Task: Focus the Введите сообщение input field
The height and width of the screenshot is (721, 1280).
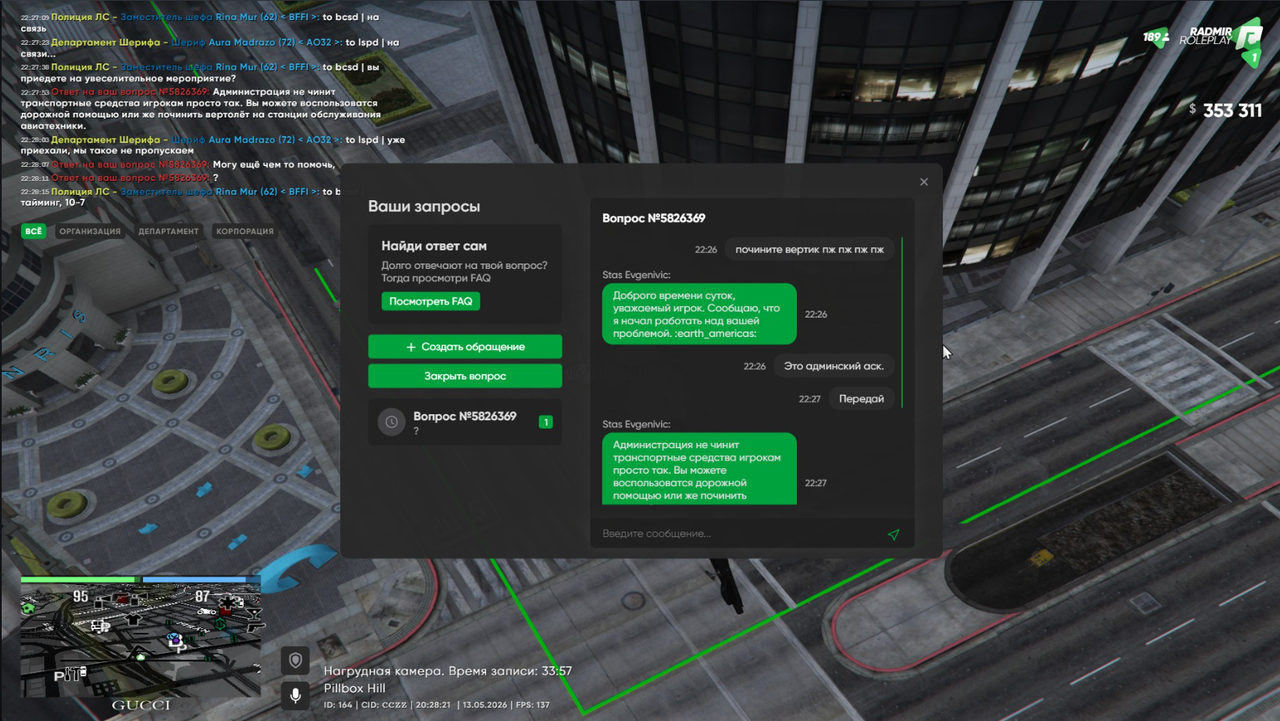Action: point(741,534)
